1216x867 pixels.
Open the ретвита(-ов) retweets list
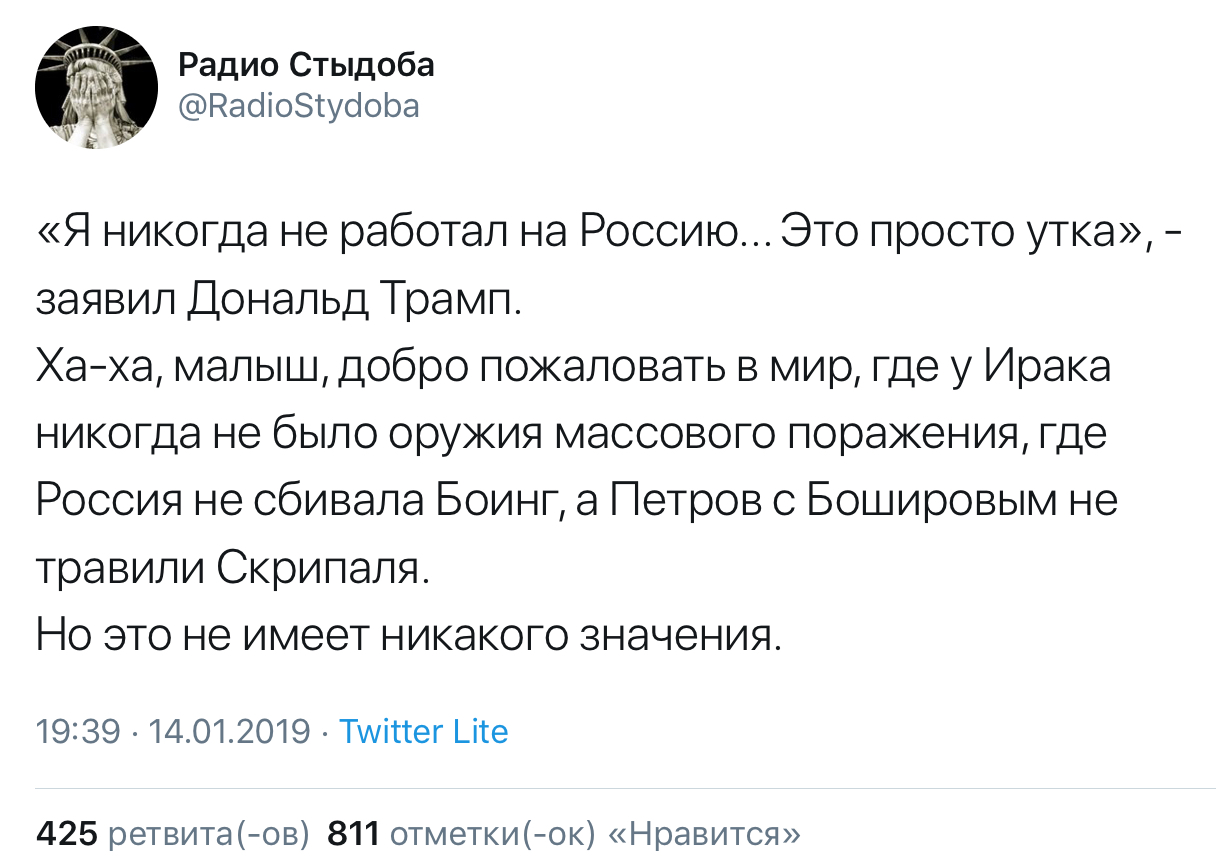pyautogui.click(x=208, y=832)
